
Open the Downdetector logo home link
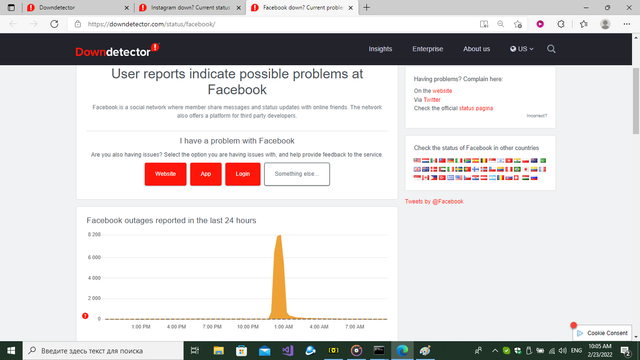point(117,50)
